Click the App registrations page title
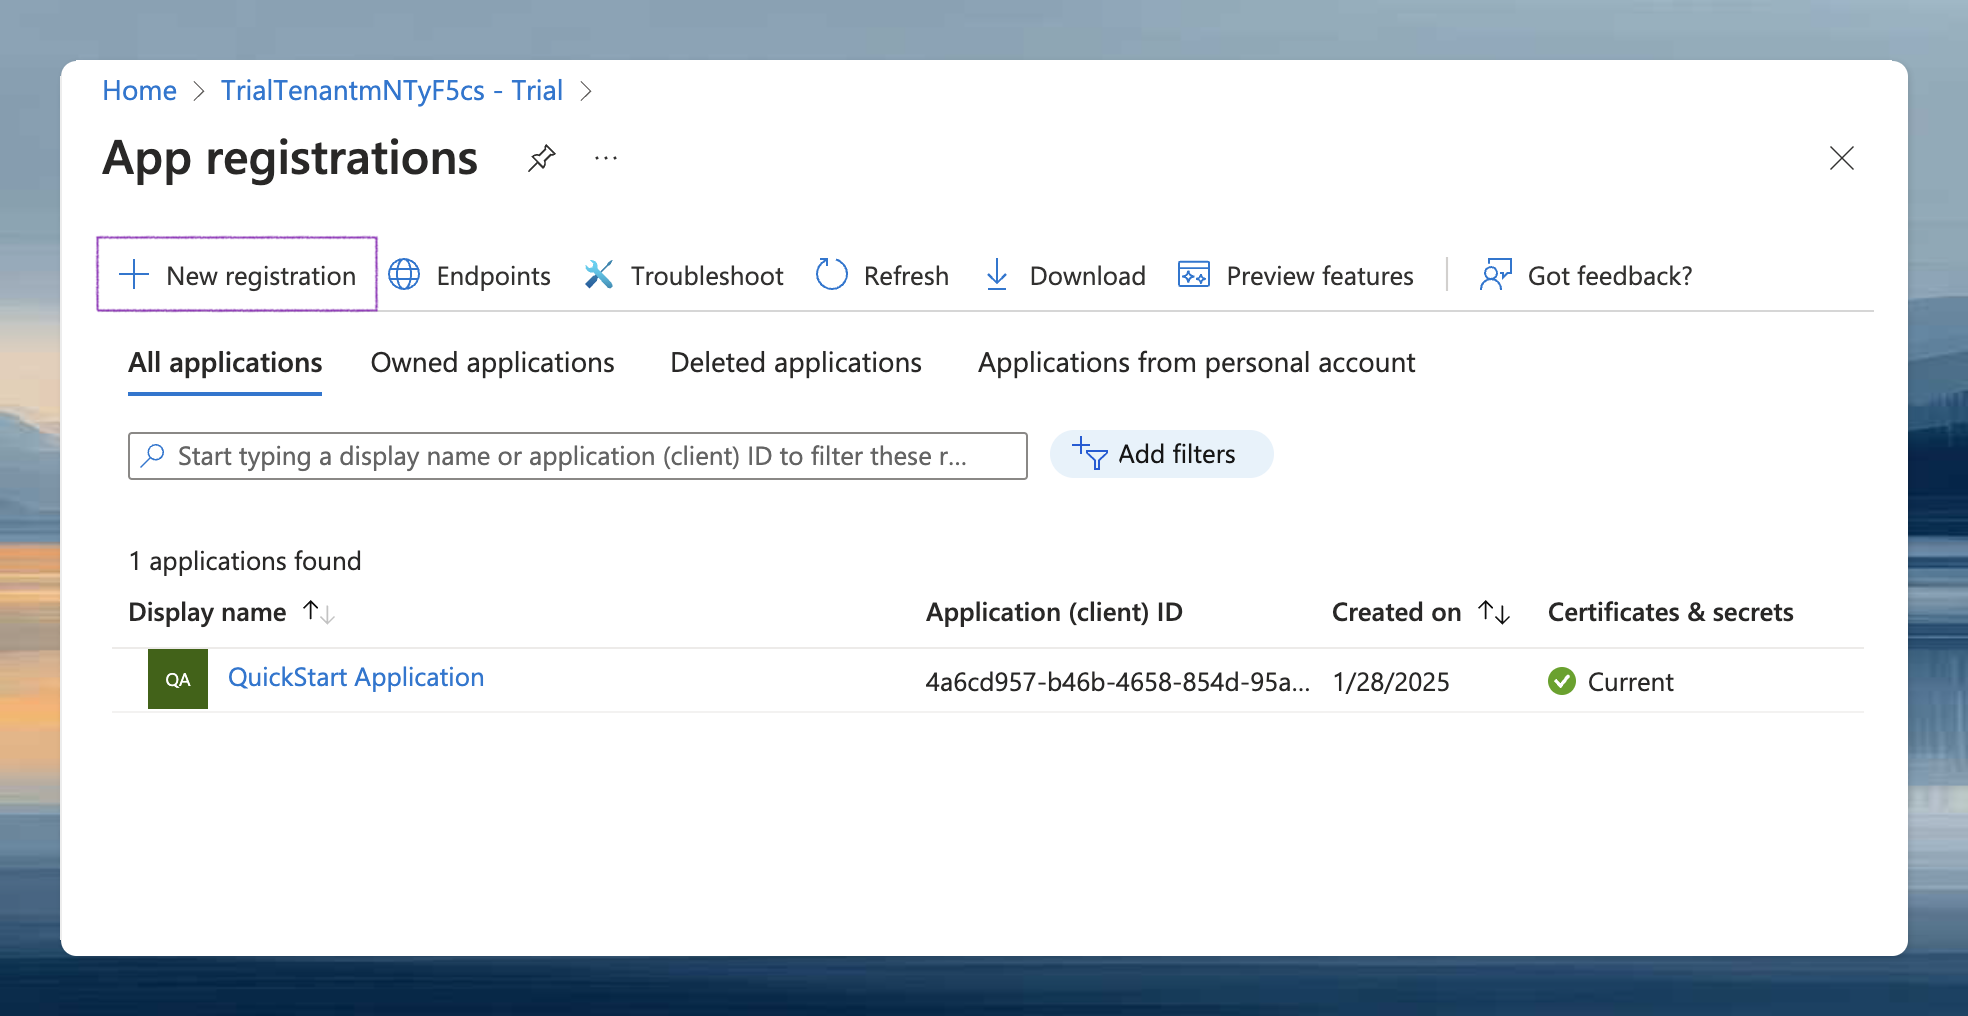1968x1016 pixels. click(291, 158)
